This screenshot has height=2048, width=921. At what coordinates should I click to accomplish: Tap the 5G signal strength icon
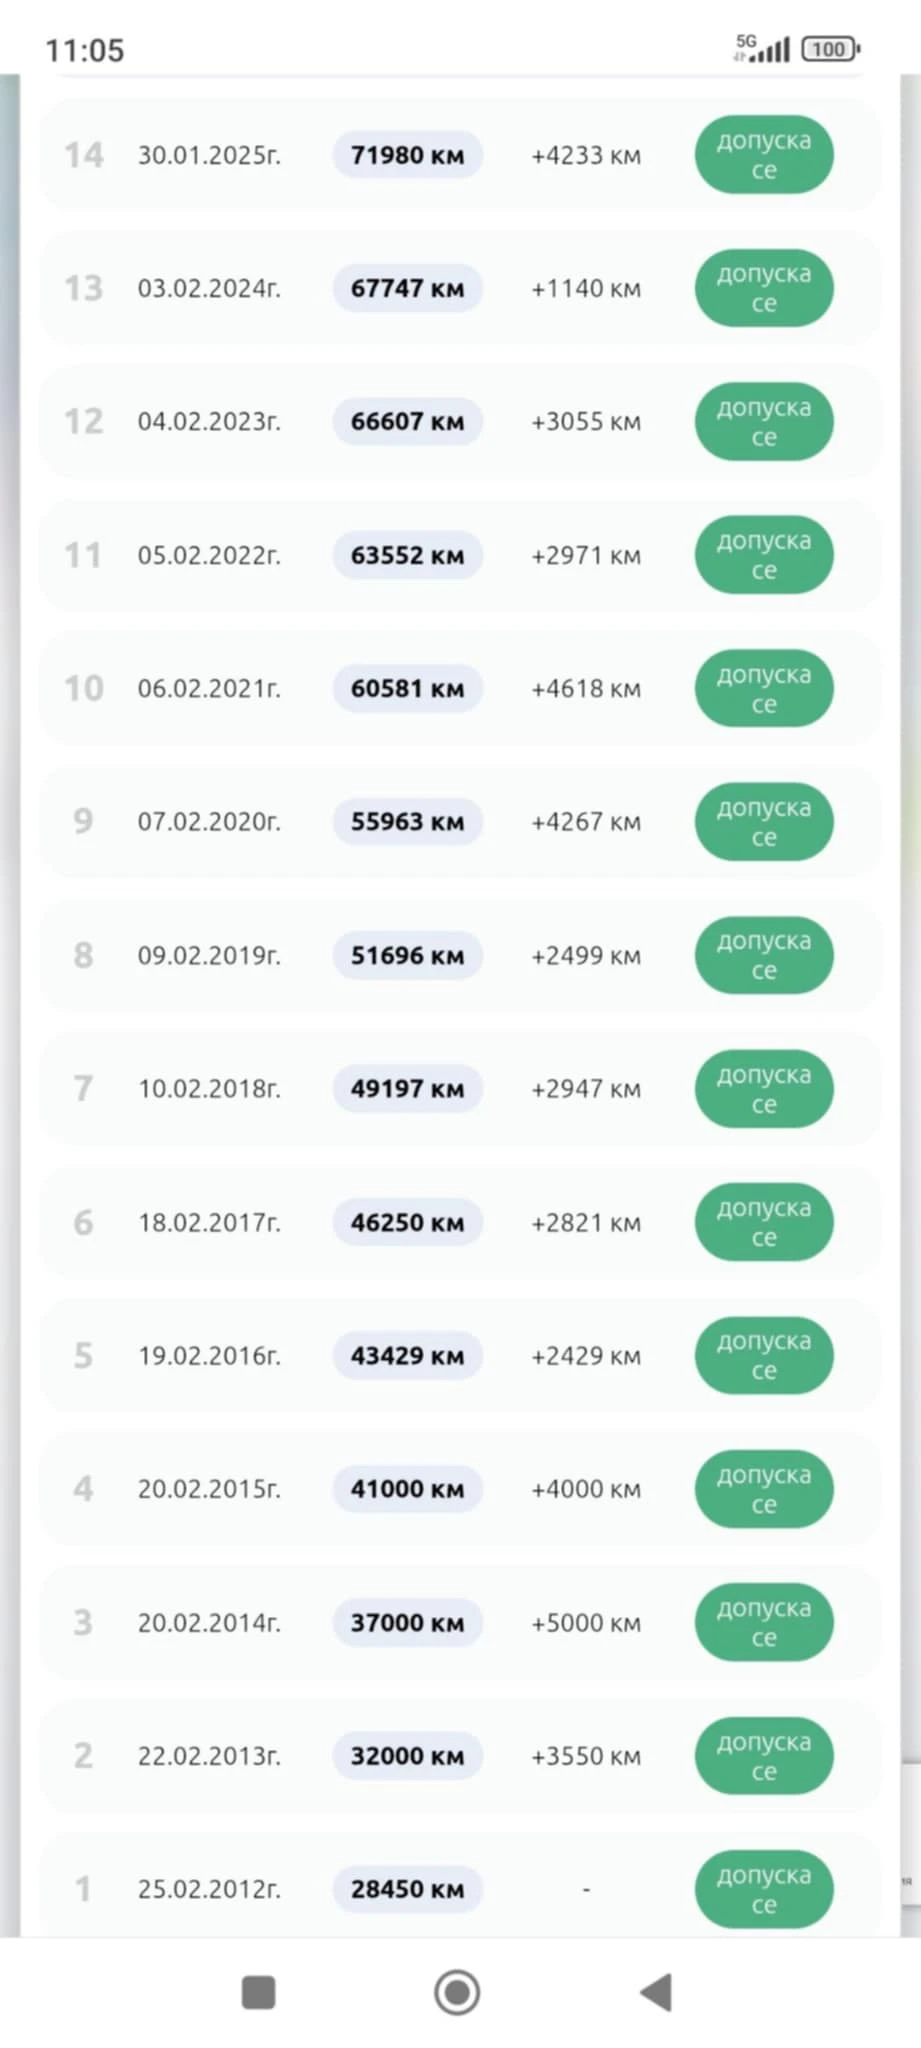(x=763, y=48)
